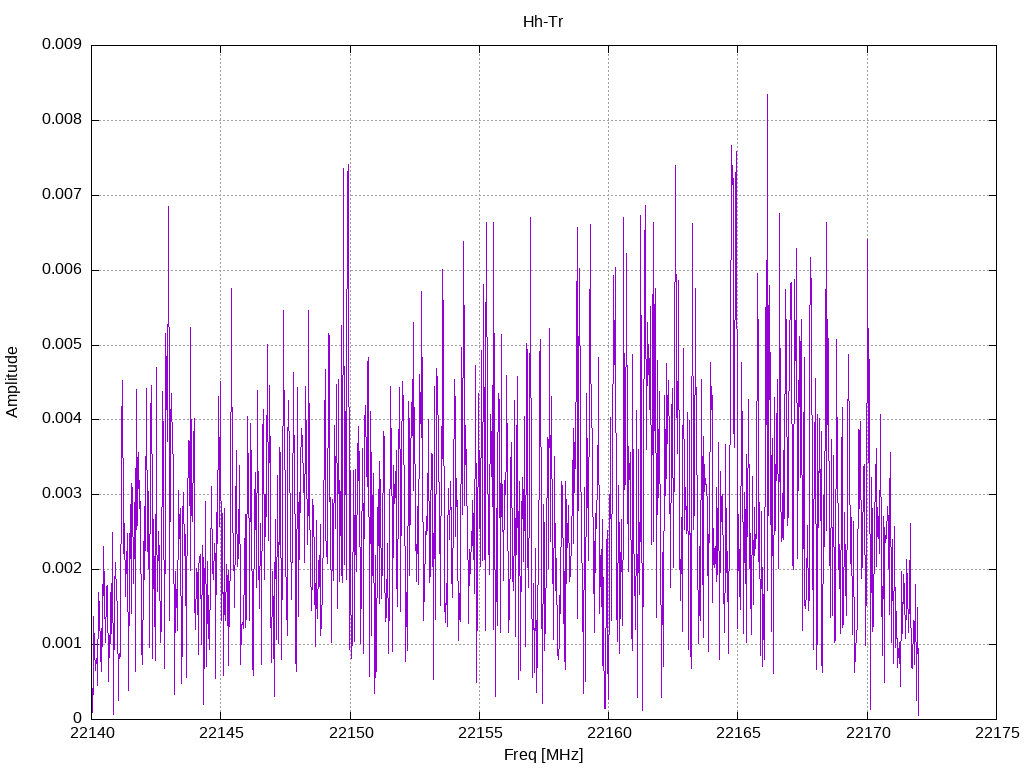
Task: Click the 22150 x-axis tick label
Action: click(350, 734)
